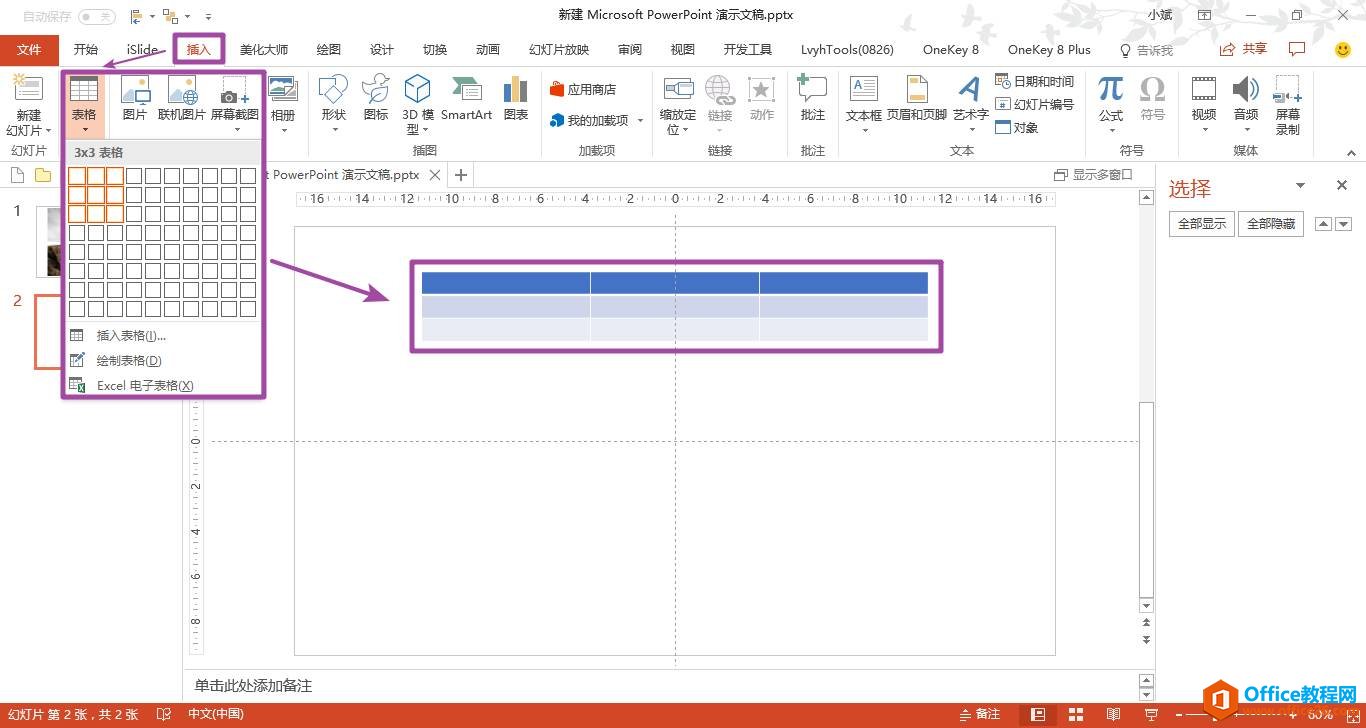
Task: Select slide 1 thumbnail in the panel
Action: click(x=50, y=240)
